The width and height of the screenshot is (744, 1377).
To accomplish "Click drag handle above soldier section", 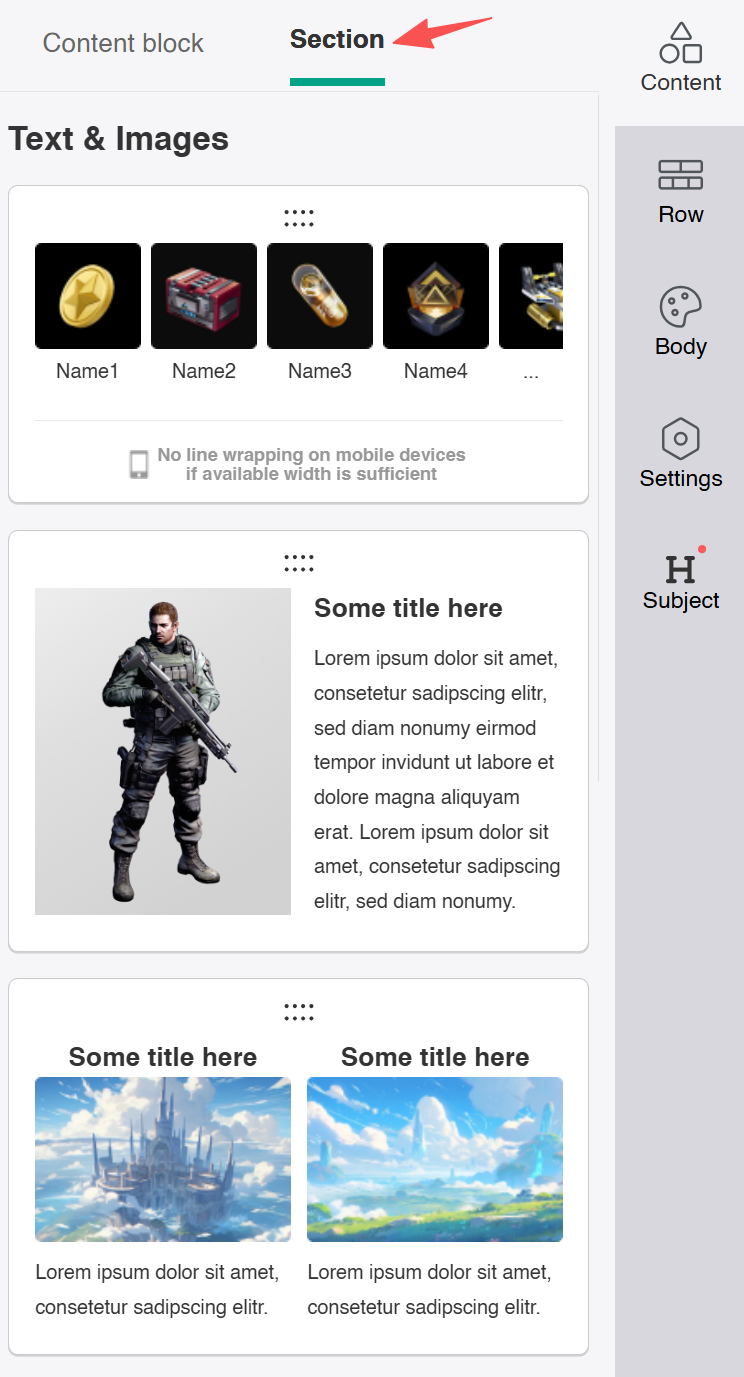I will (x=298, y=563).
